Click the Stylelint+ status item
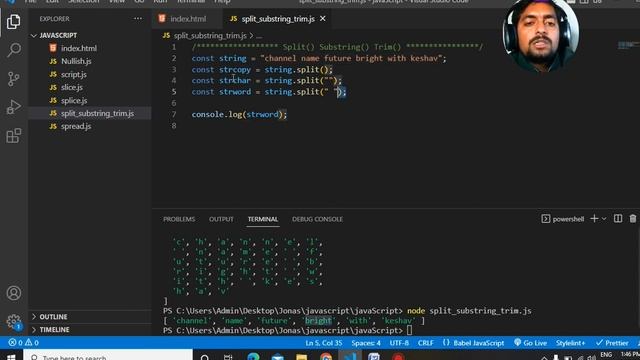The width and height of the screenshot is (640, 360). pyautogui.click(x=570, y=343)
